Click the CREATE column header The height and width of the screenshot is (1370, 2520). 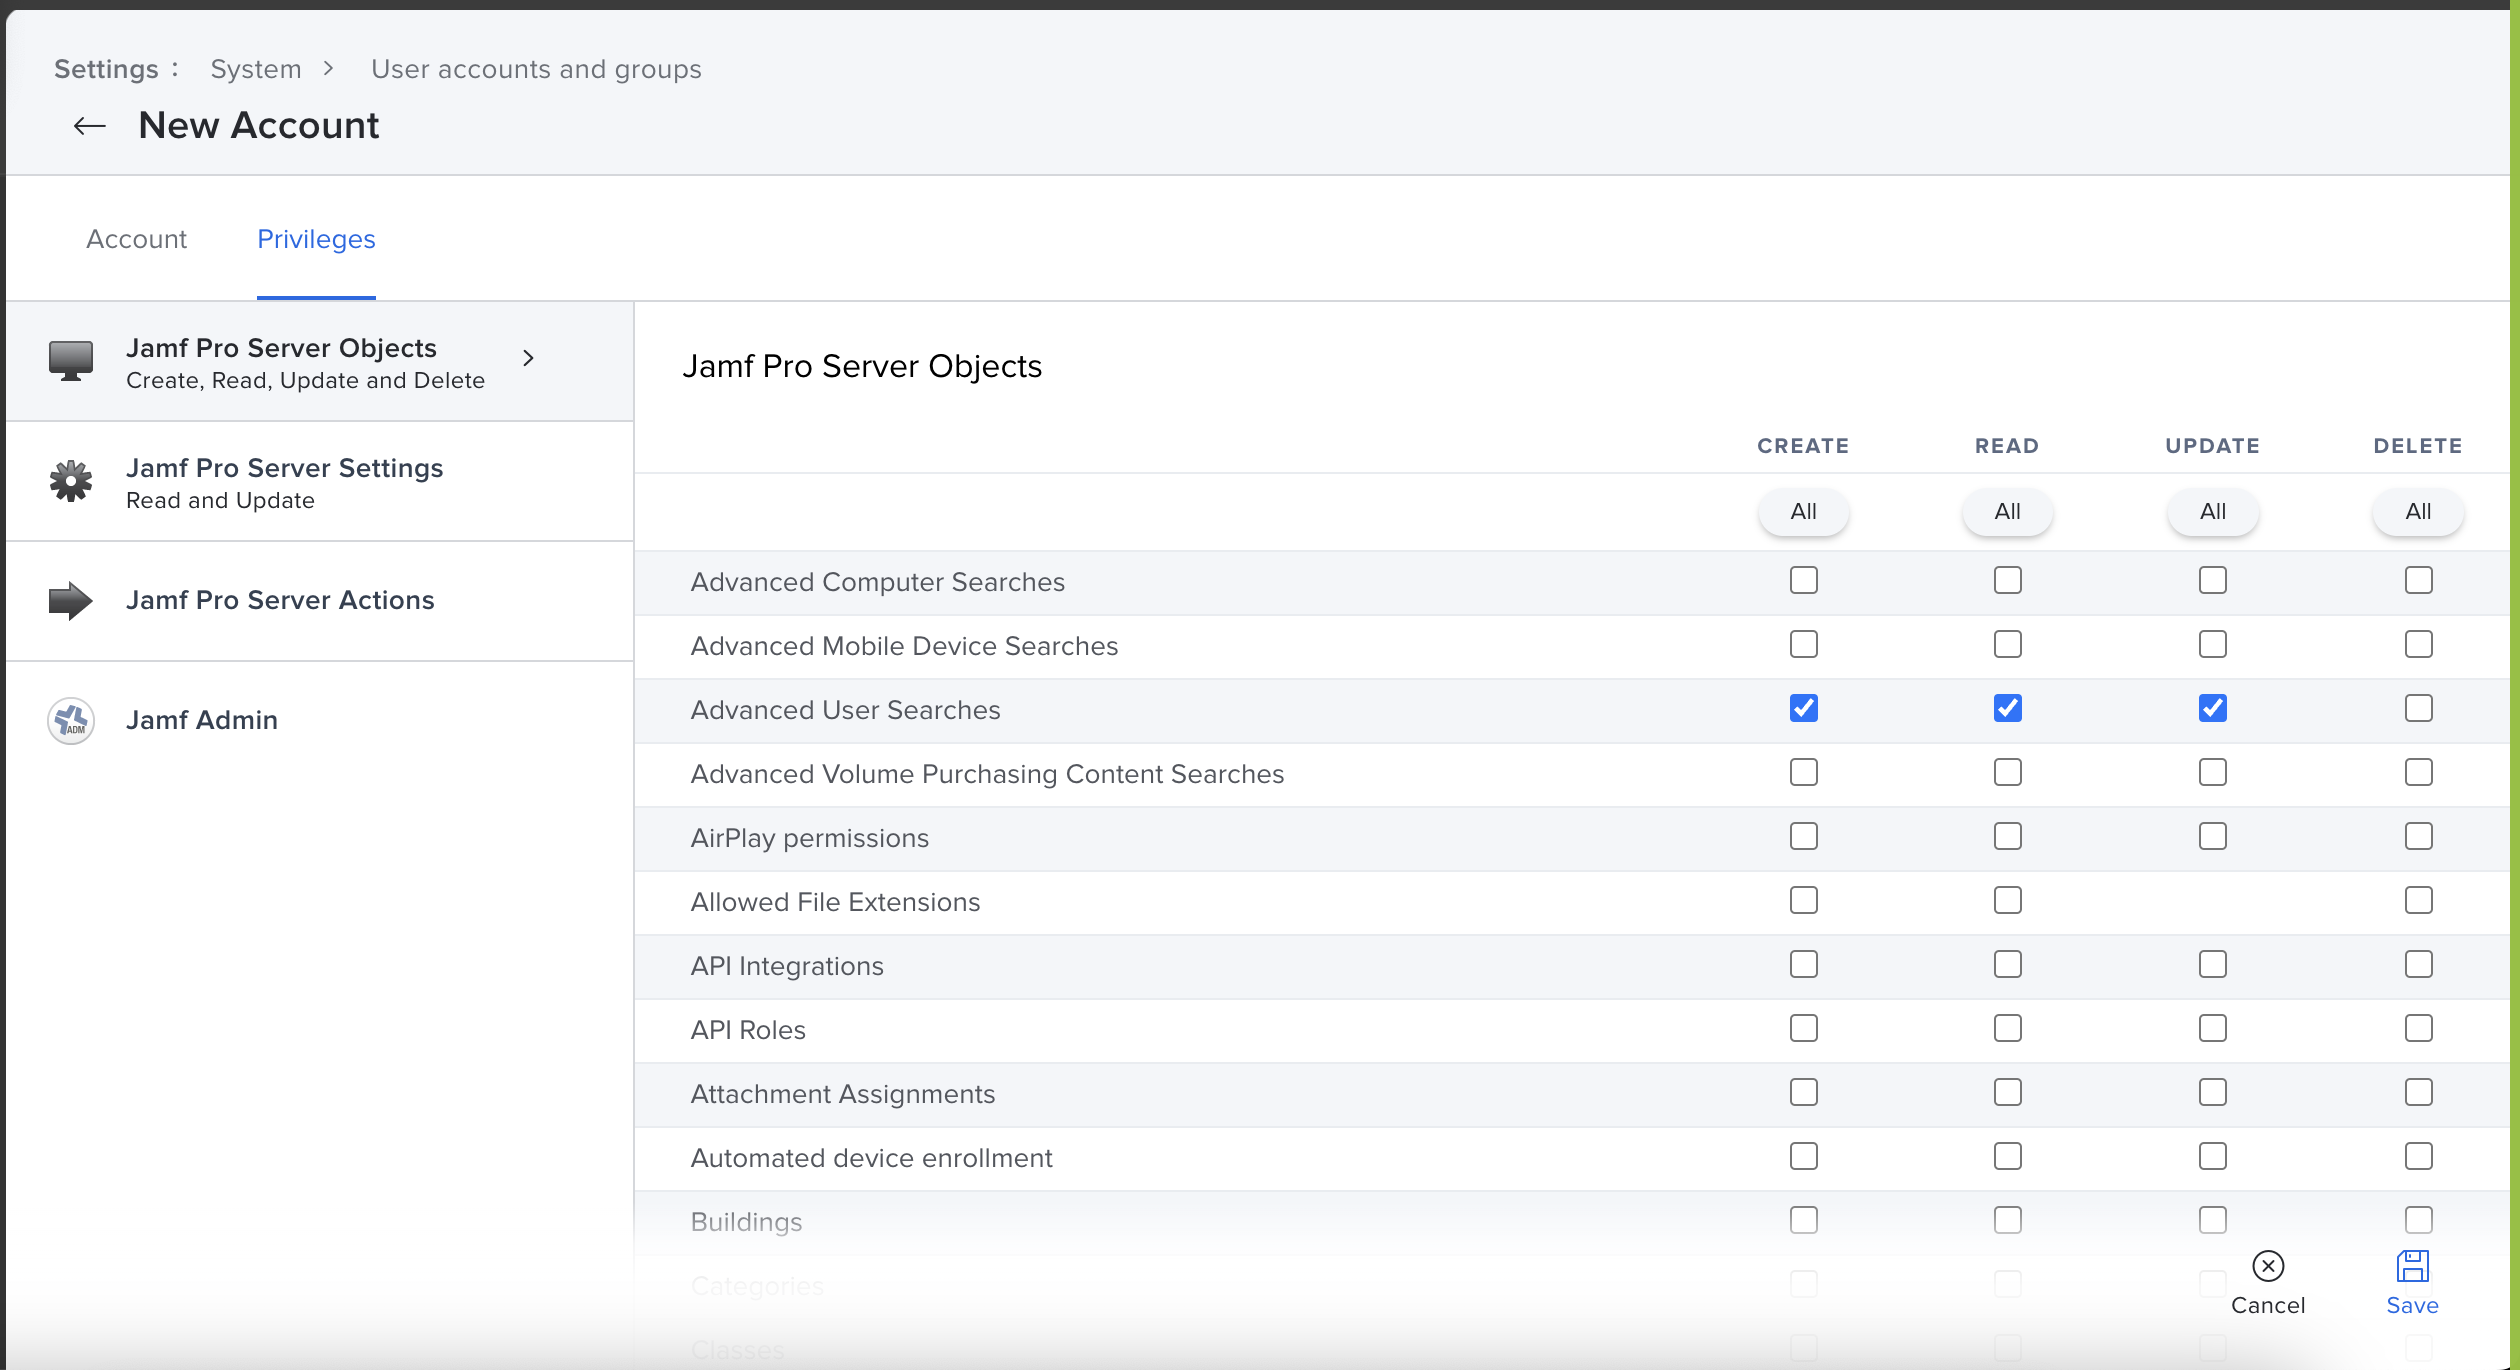[1803, 446]
